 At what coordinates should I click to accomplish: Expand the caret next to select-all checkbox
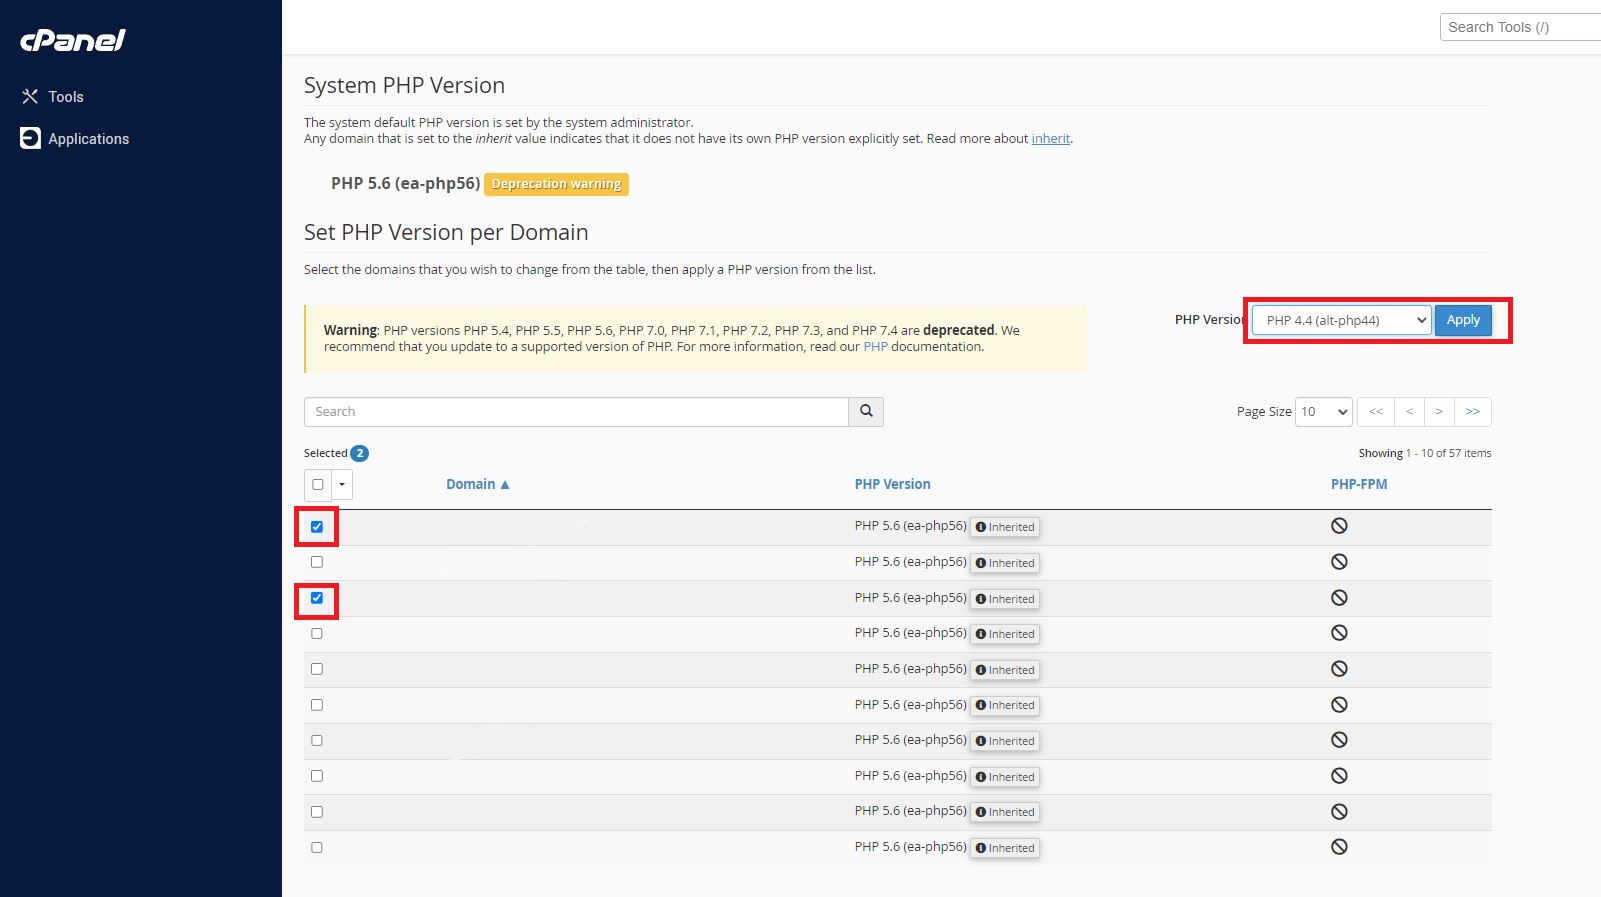(x=342, y=484)
